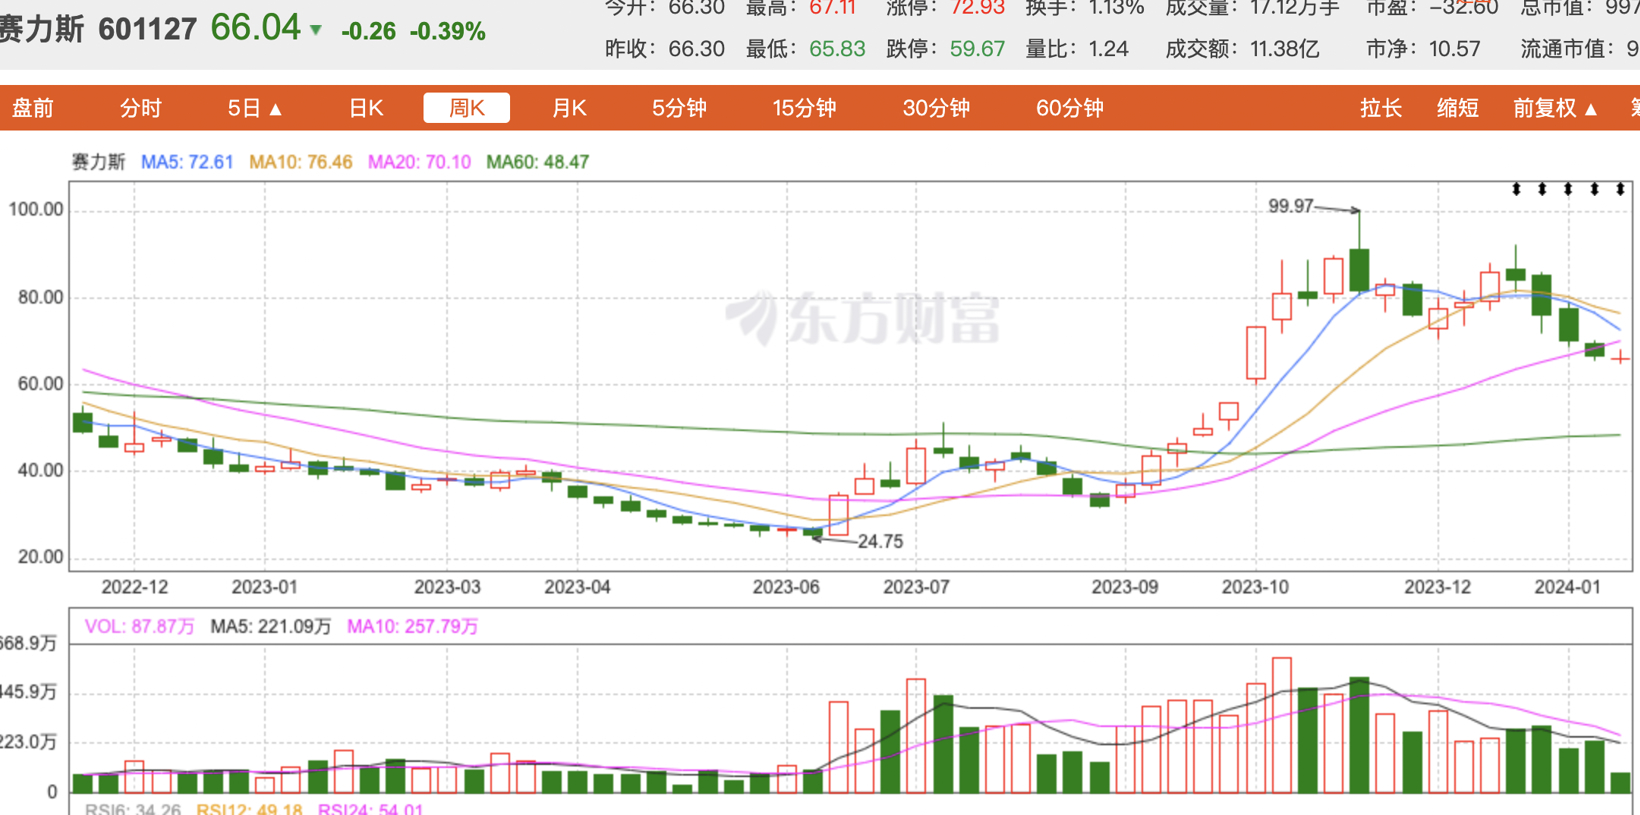Select the 周K weekly candlestick tab

(x=467, y=108)
